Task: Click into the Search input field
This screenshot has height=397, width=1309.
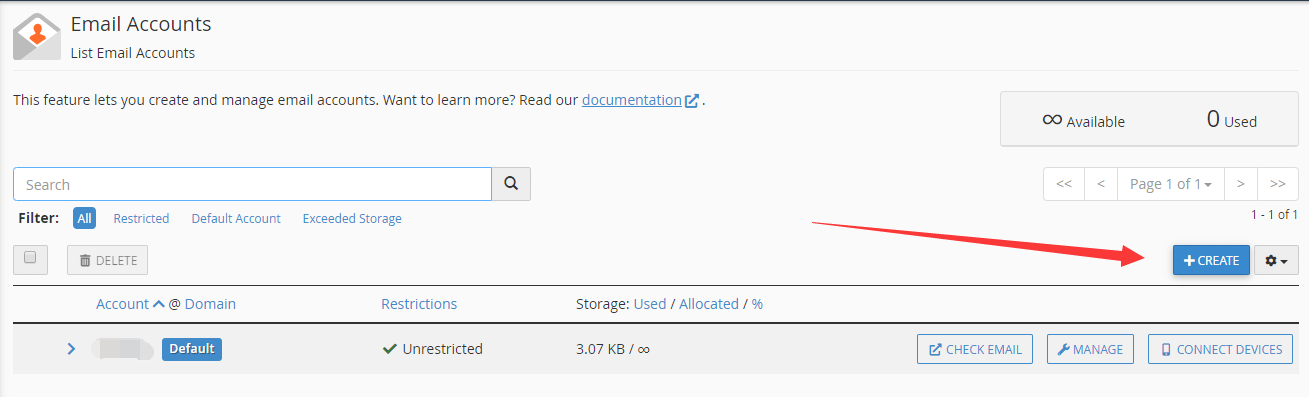Action: point(252,184)
